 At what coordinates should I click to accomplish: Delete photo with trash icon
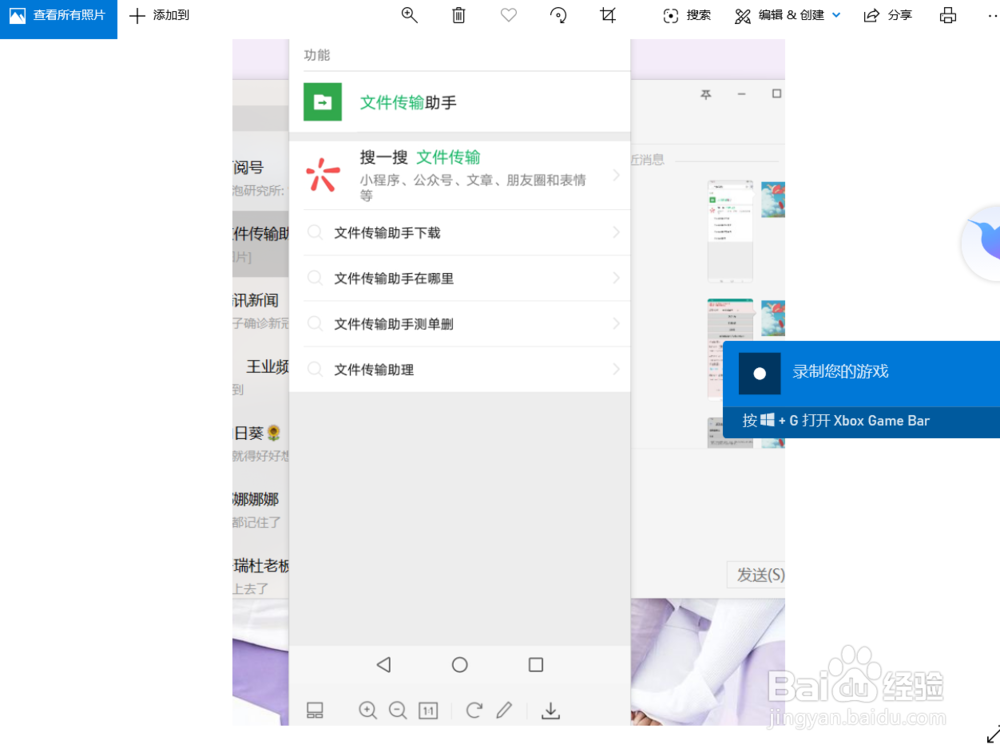pos(459,15)
